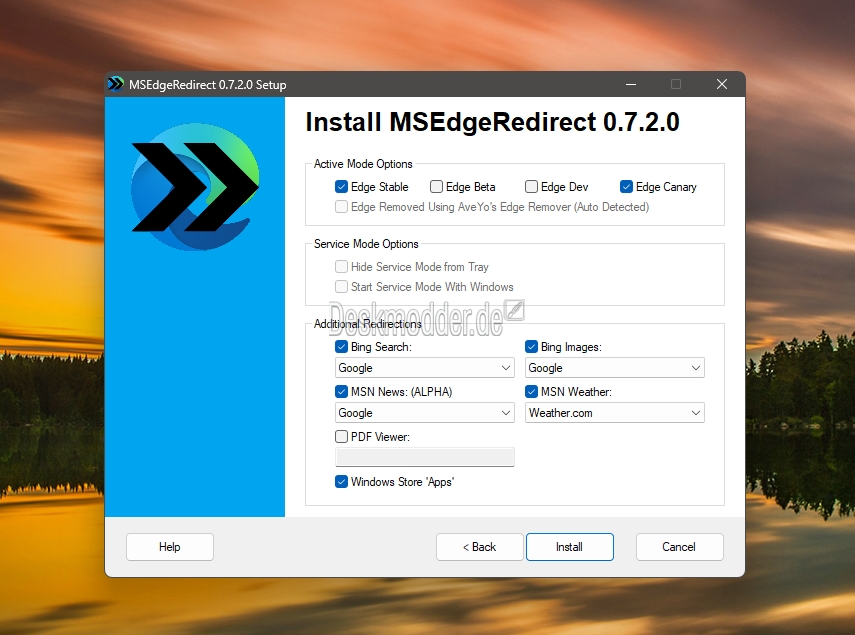Toggle the MSN News (ALPHA) checkbox
855x635 pixels.
tap(341, 391)
